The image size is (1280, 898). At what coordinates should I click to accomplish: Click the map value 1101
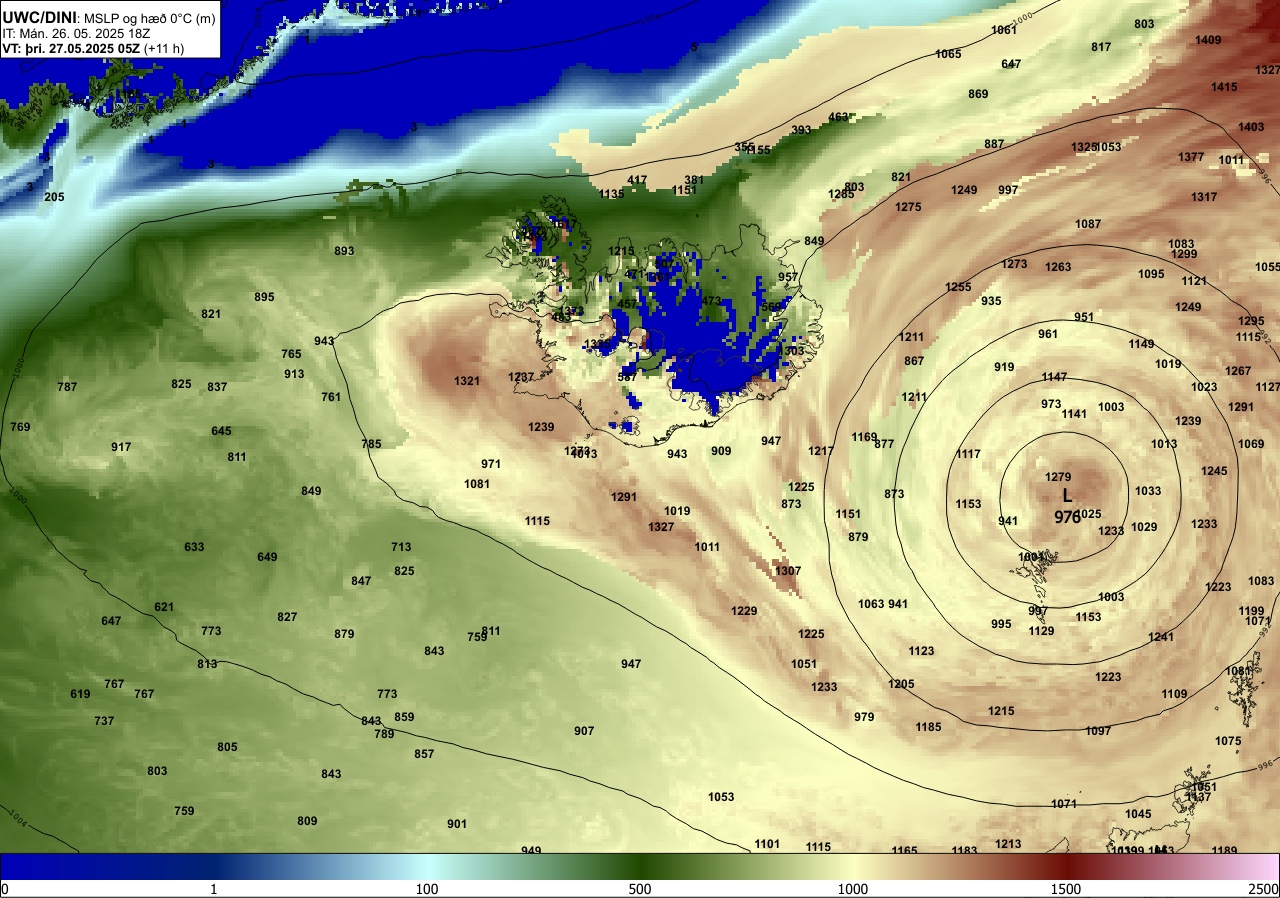[767, 844]
